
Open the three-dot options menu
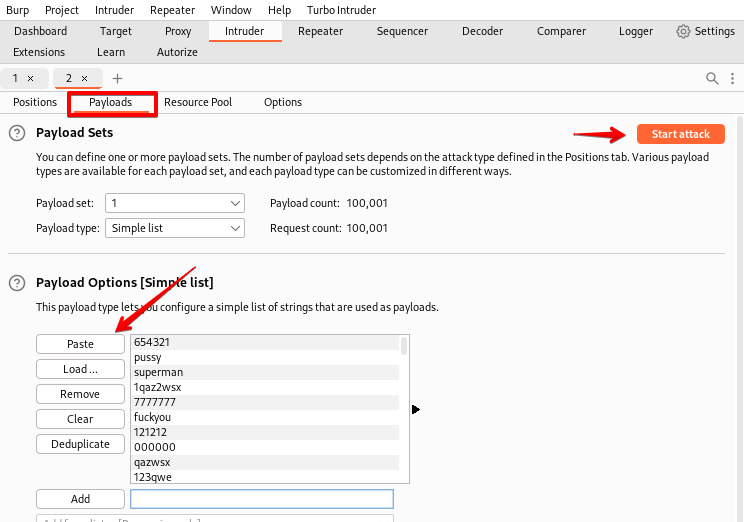(732, 78)
